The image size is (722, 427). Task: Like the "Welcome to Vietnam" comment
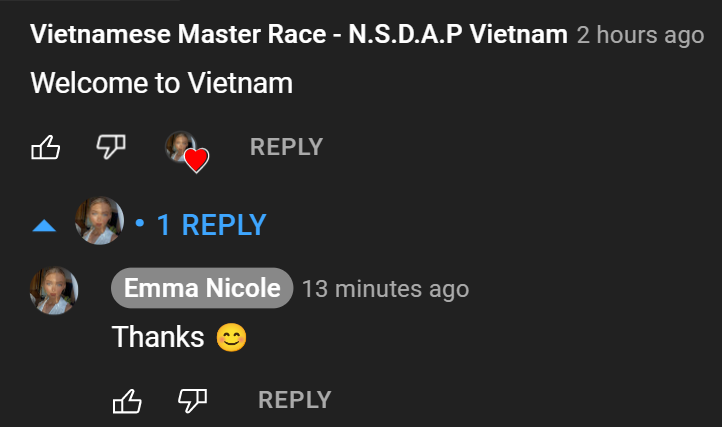pyautogui.click(x=46, y=147)
